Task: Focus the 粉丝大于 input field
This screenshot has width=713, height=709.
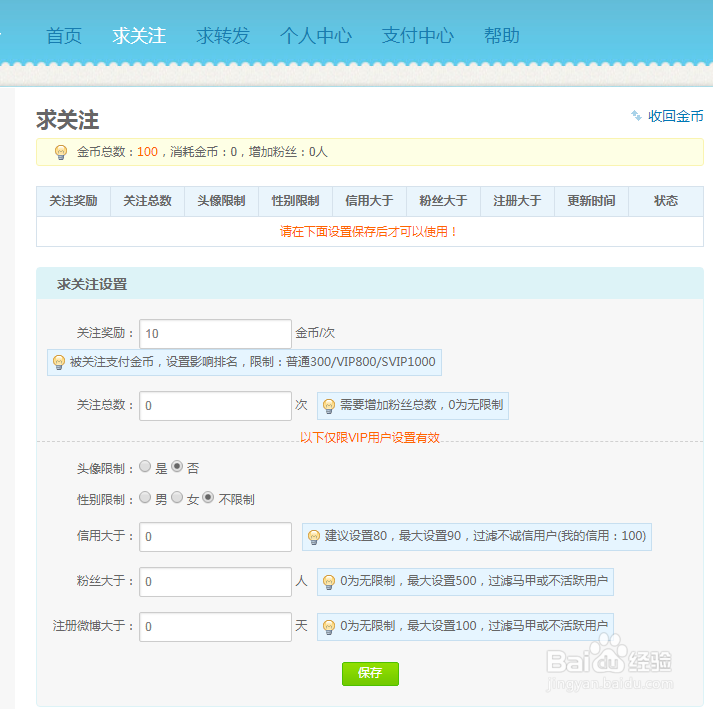Action: click(x=216, y=582)
